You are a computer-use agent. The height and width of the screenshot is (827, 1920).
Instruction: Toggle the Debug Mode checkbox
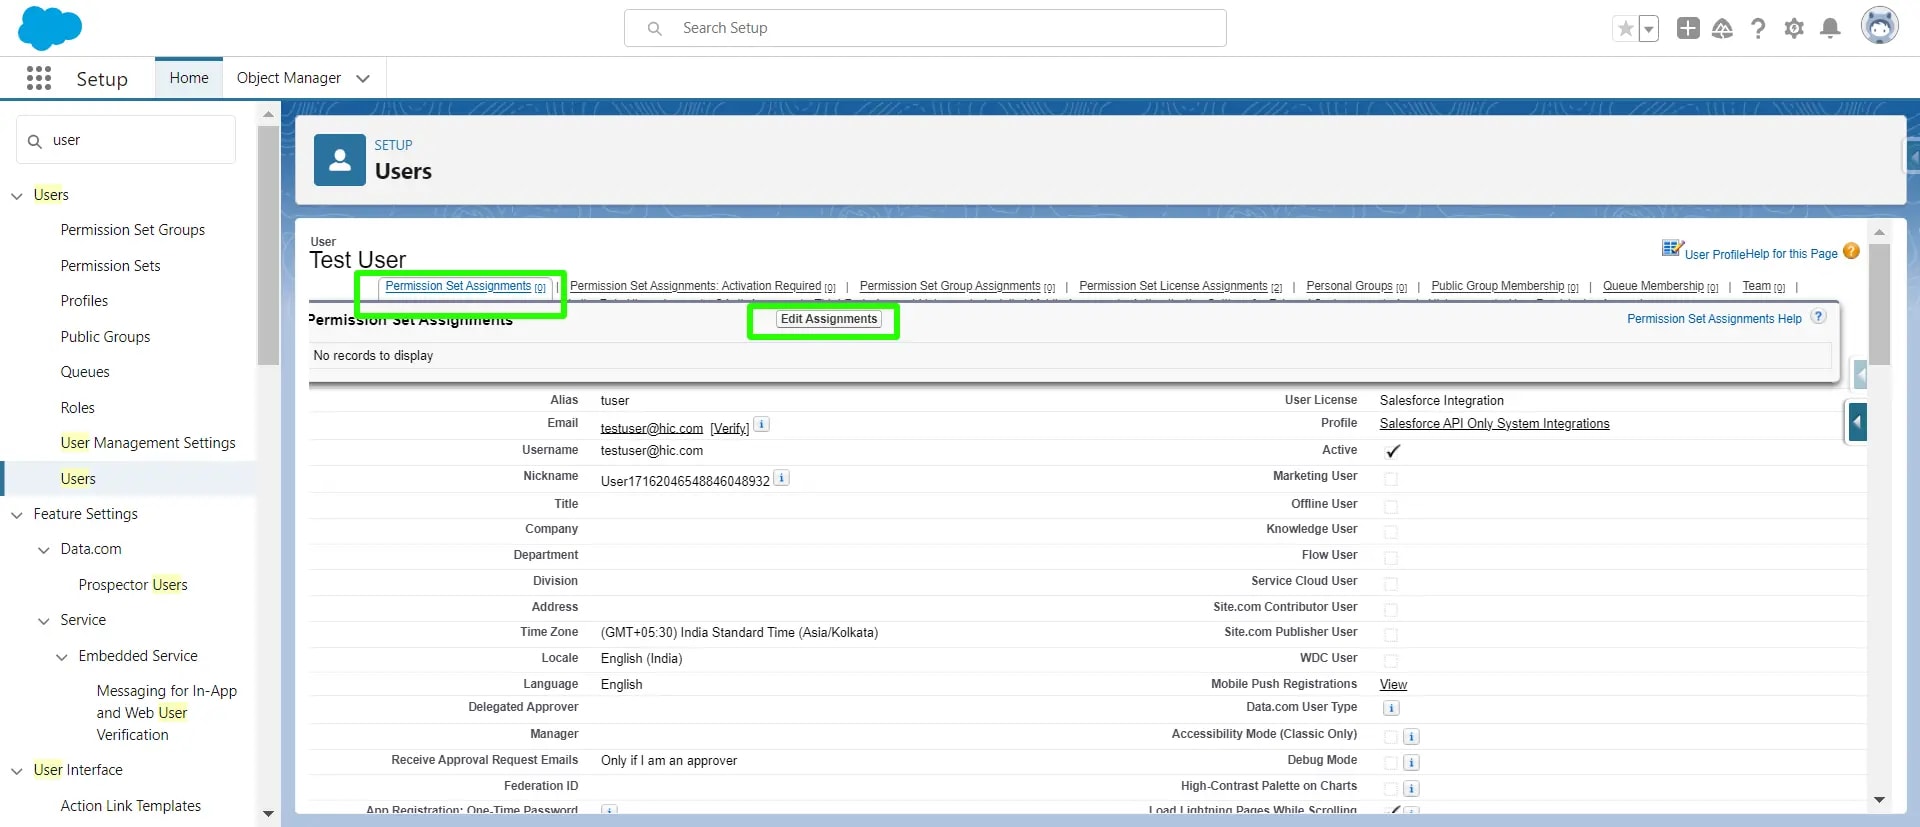[x=1391, y=762]
